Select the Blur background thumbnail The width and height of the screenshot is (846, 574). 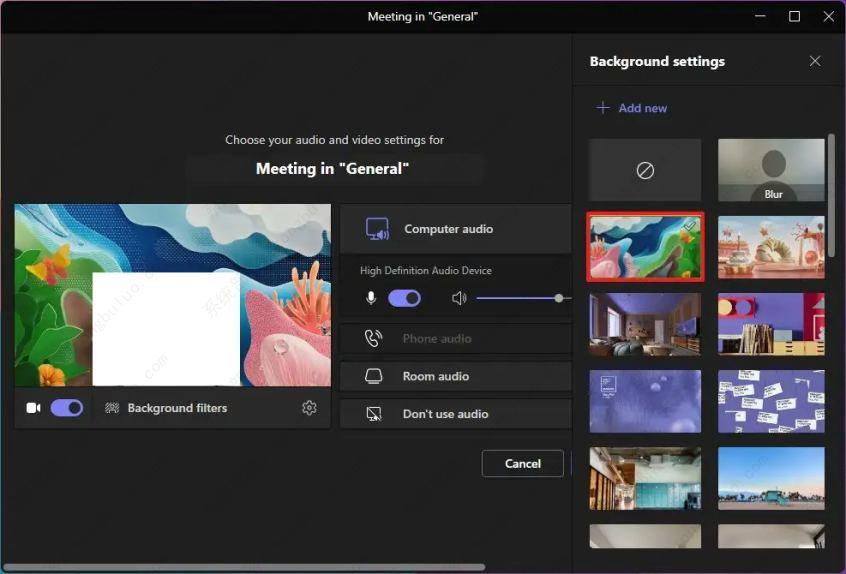coord(771,171)
